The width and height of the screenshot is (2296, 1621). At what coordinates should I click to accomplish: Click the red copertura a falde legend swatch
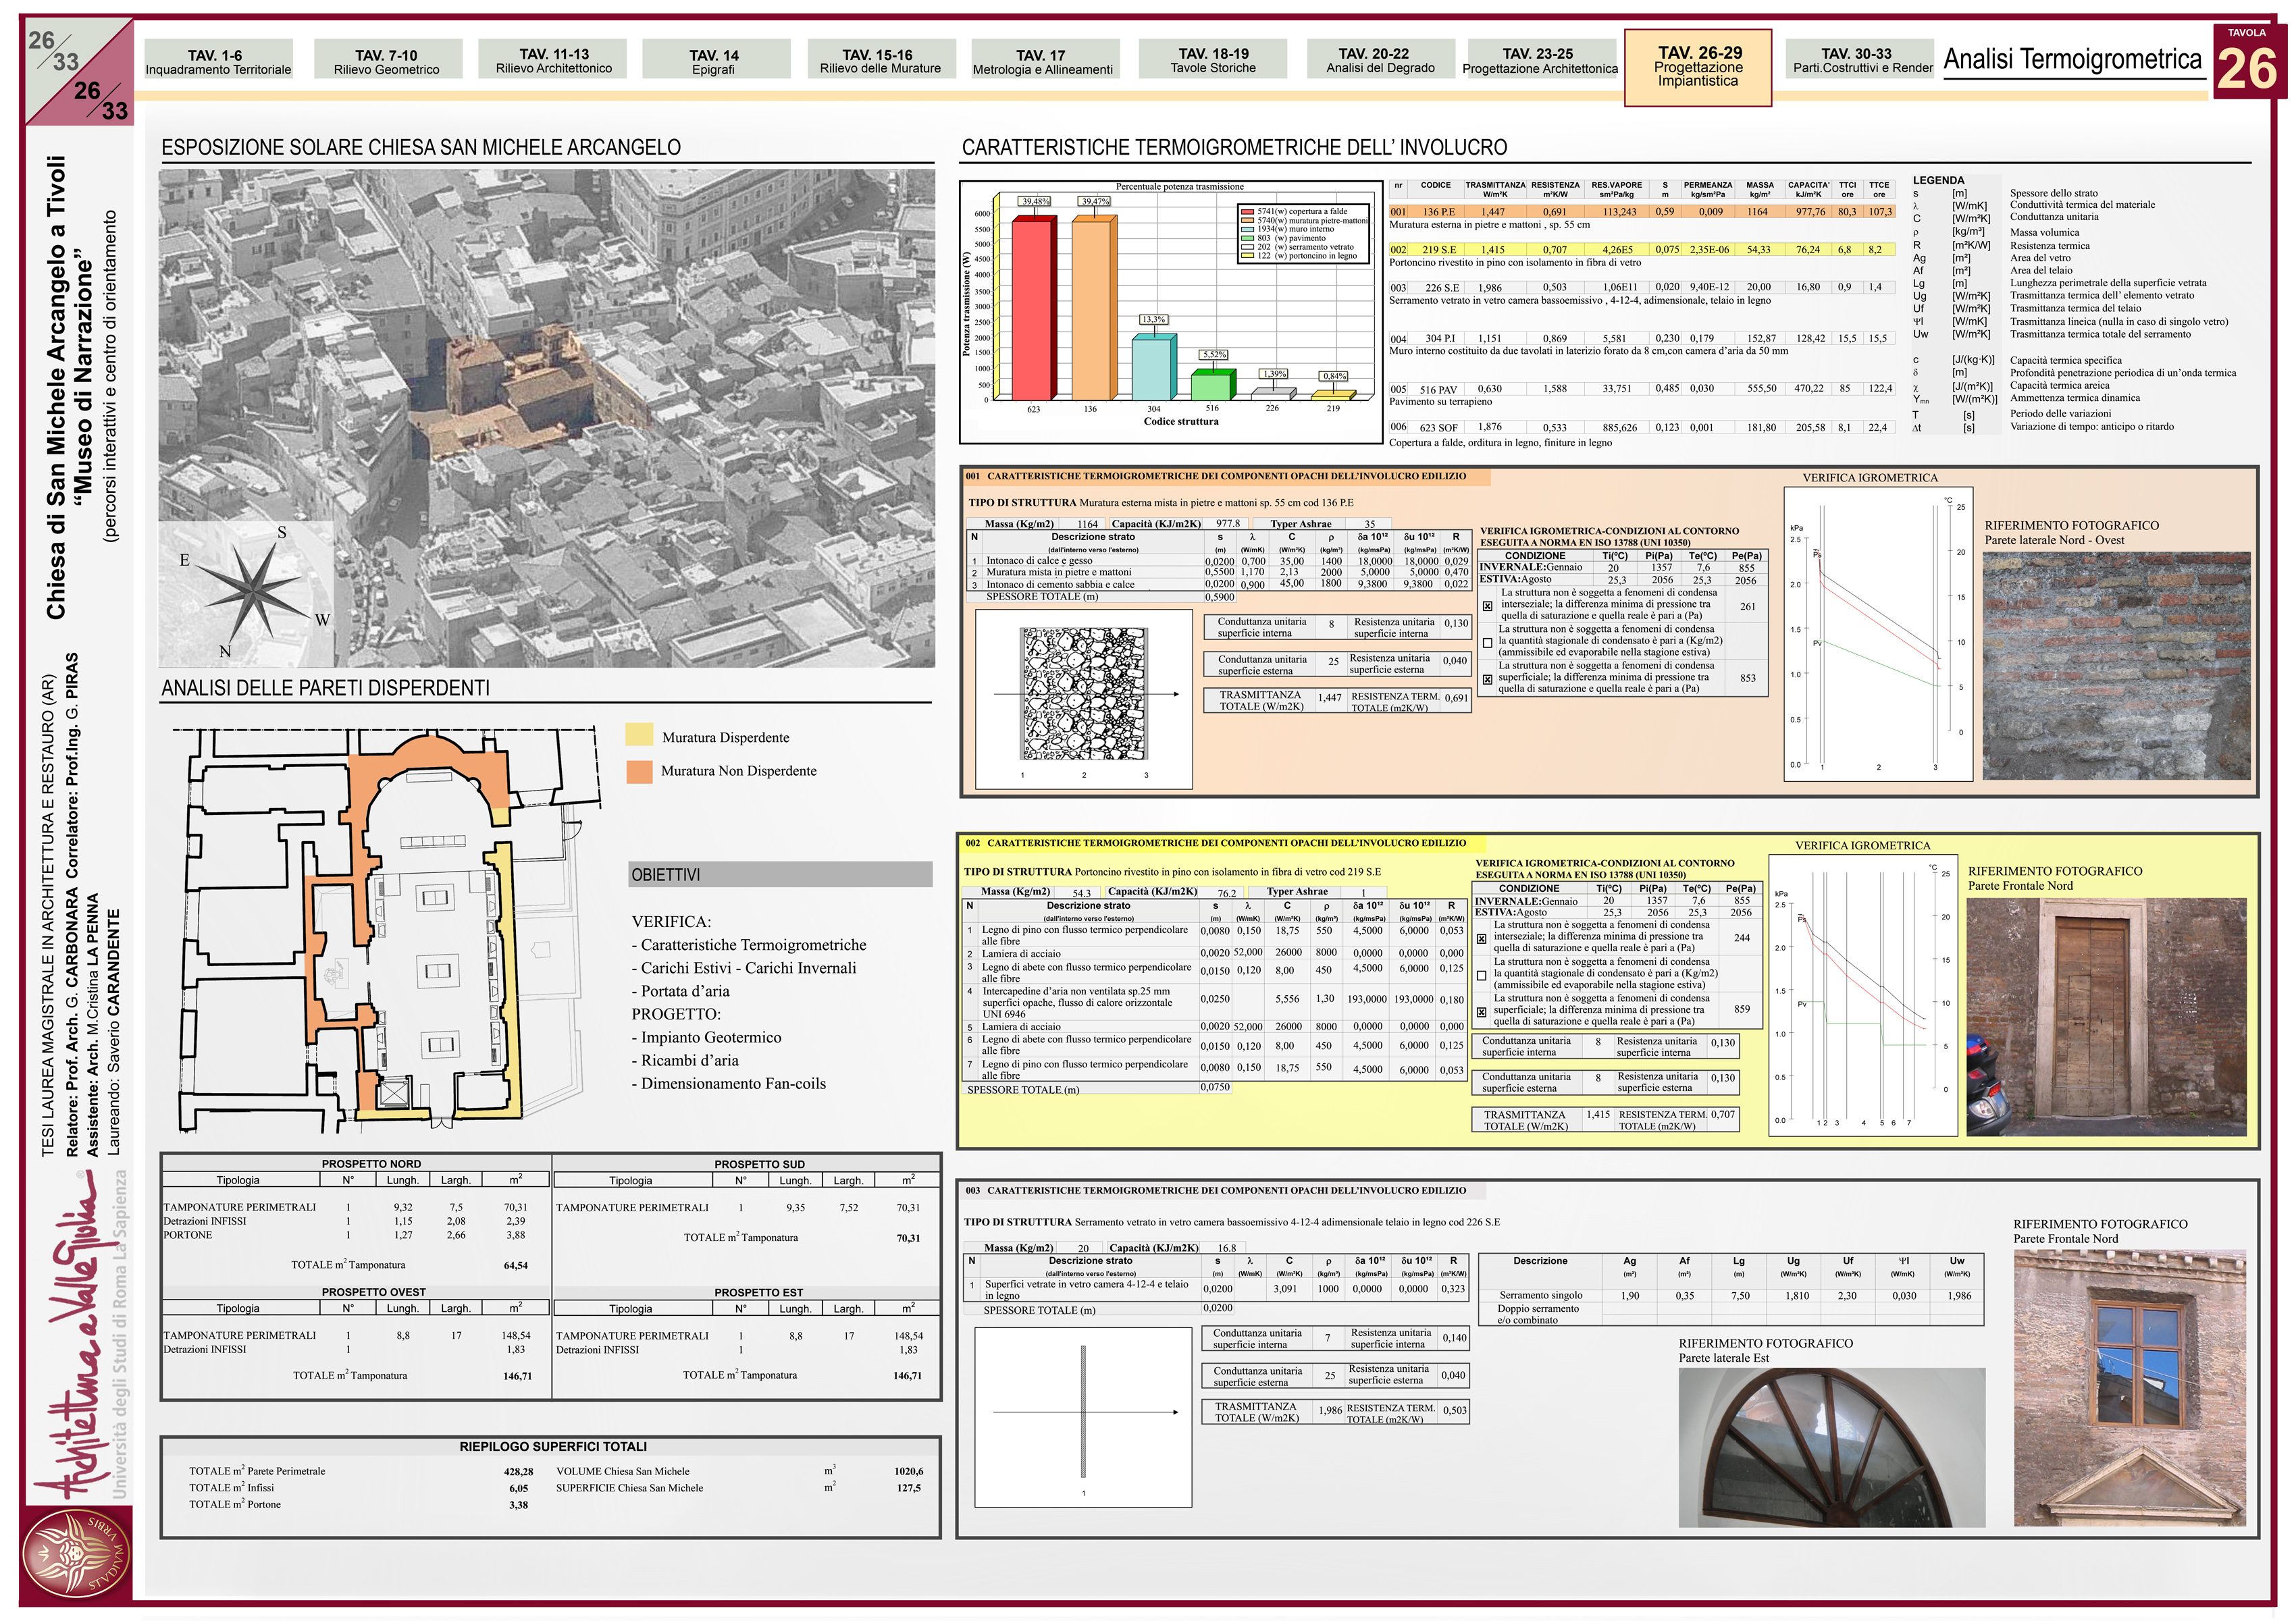coord(1247,212)
